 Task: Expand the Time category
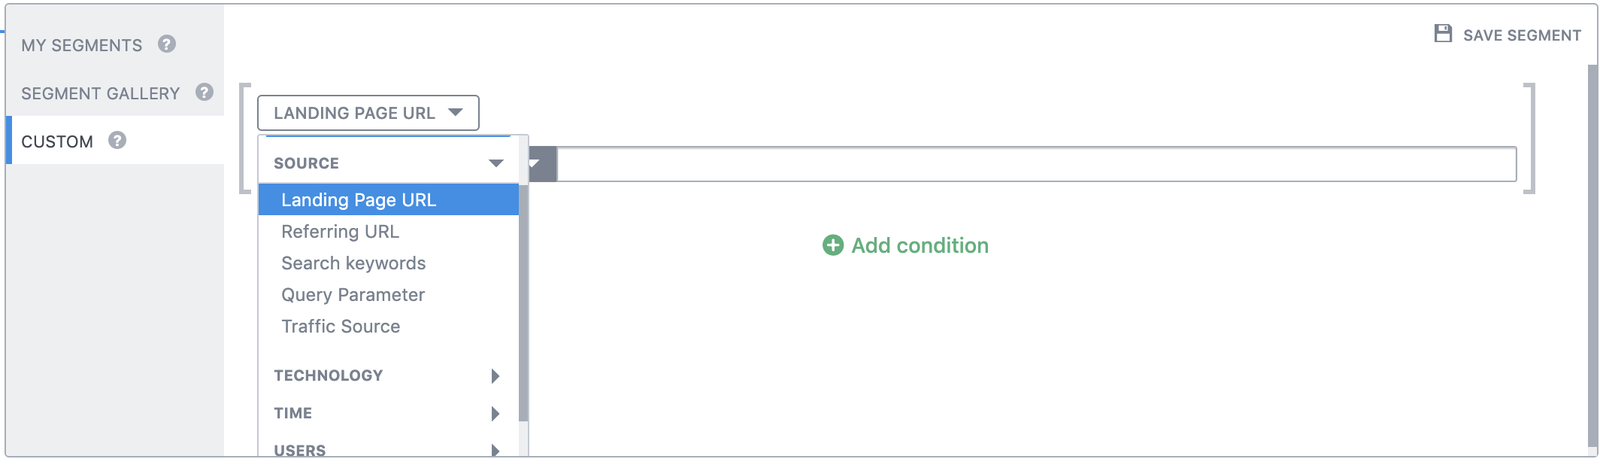[x=495, y=413]
